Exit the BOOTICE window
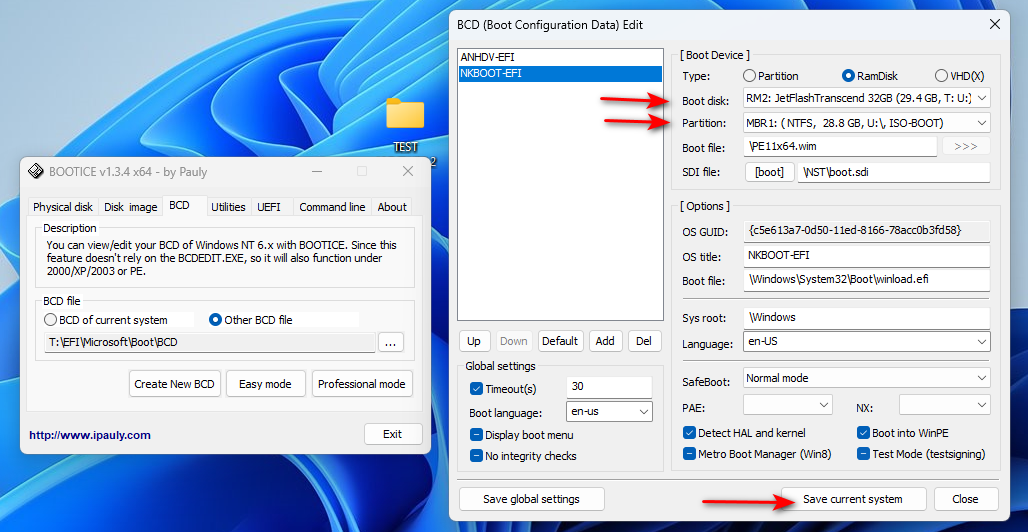1028x532 pixels. 393,434
